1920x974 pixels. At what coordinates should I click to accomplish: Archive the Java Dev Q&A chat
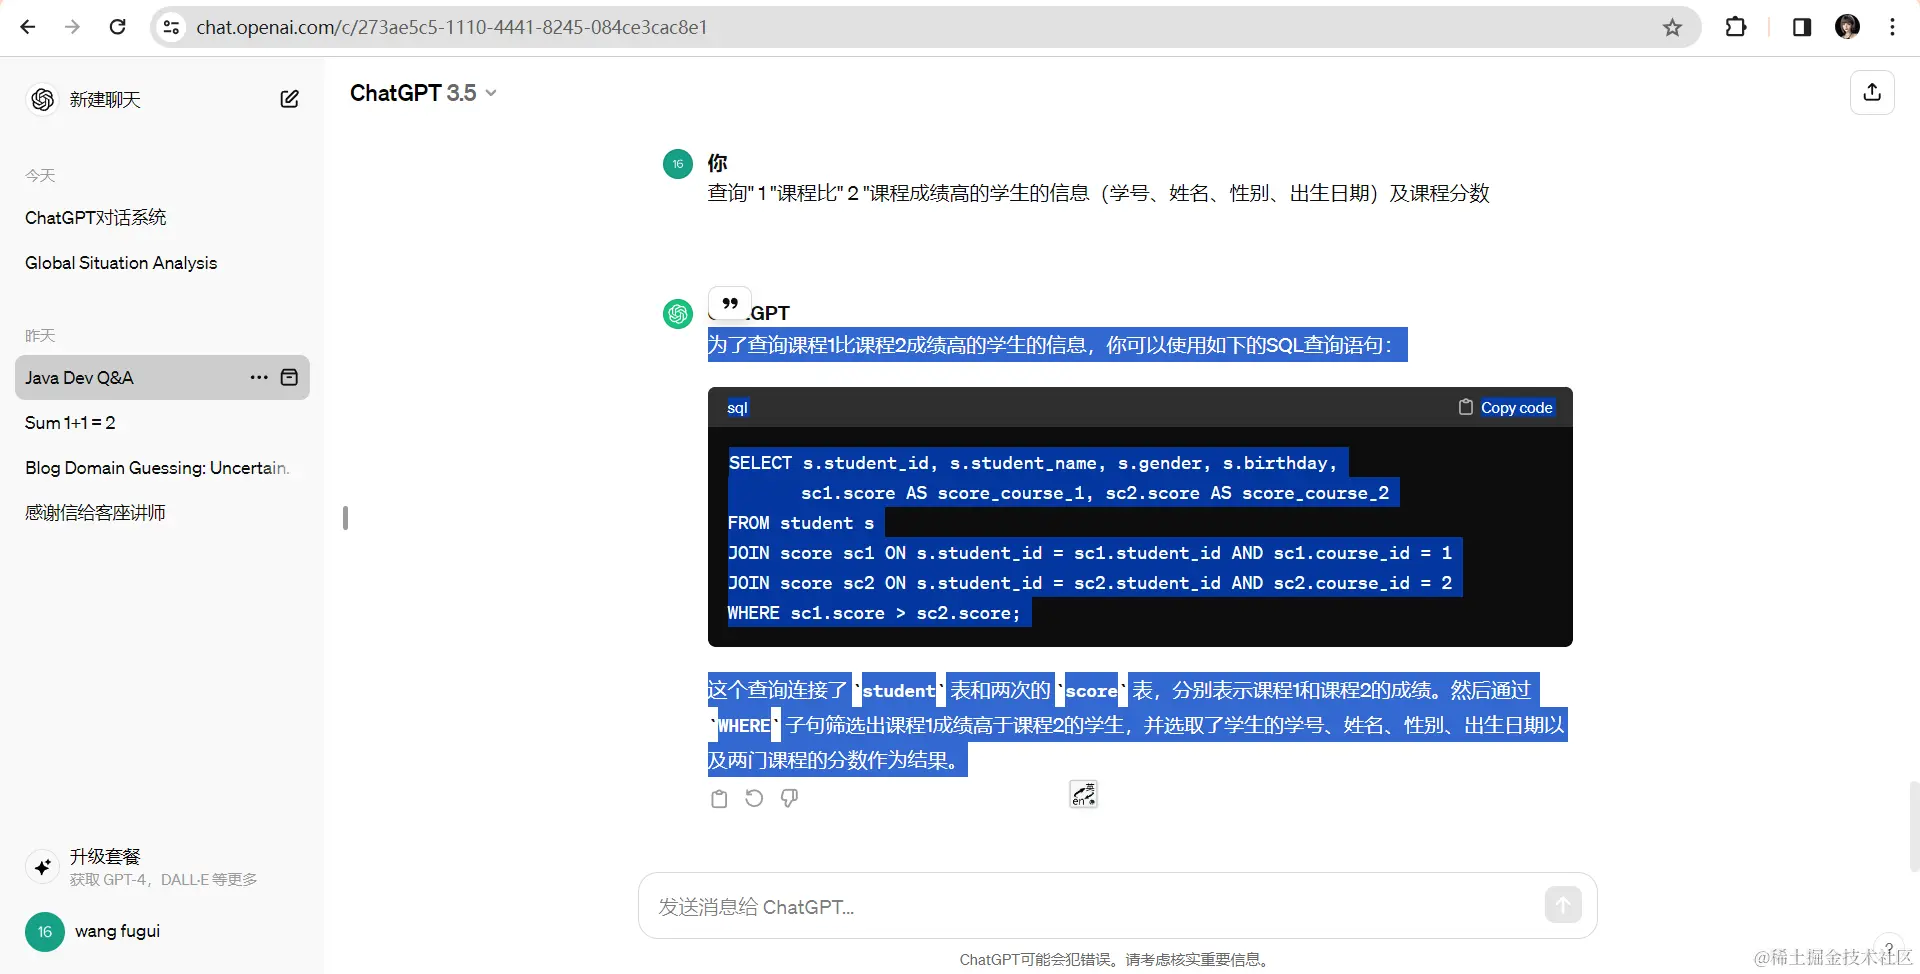coord(289,377)
